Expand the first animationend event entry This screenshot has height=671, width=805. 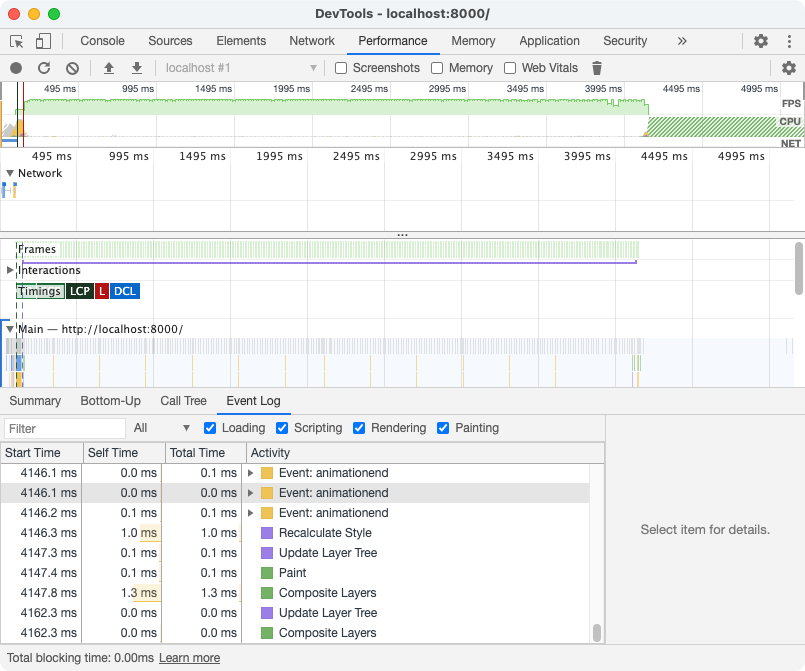[251, 472]
